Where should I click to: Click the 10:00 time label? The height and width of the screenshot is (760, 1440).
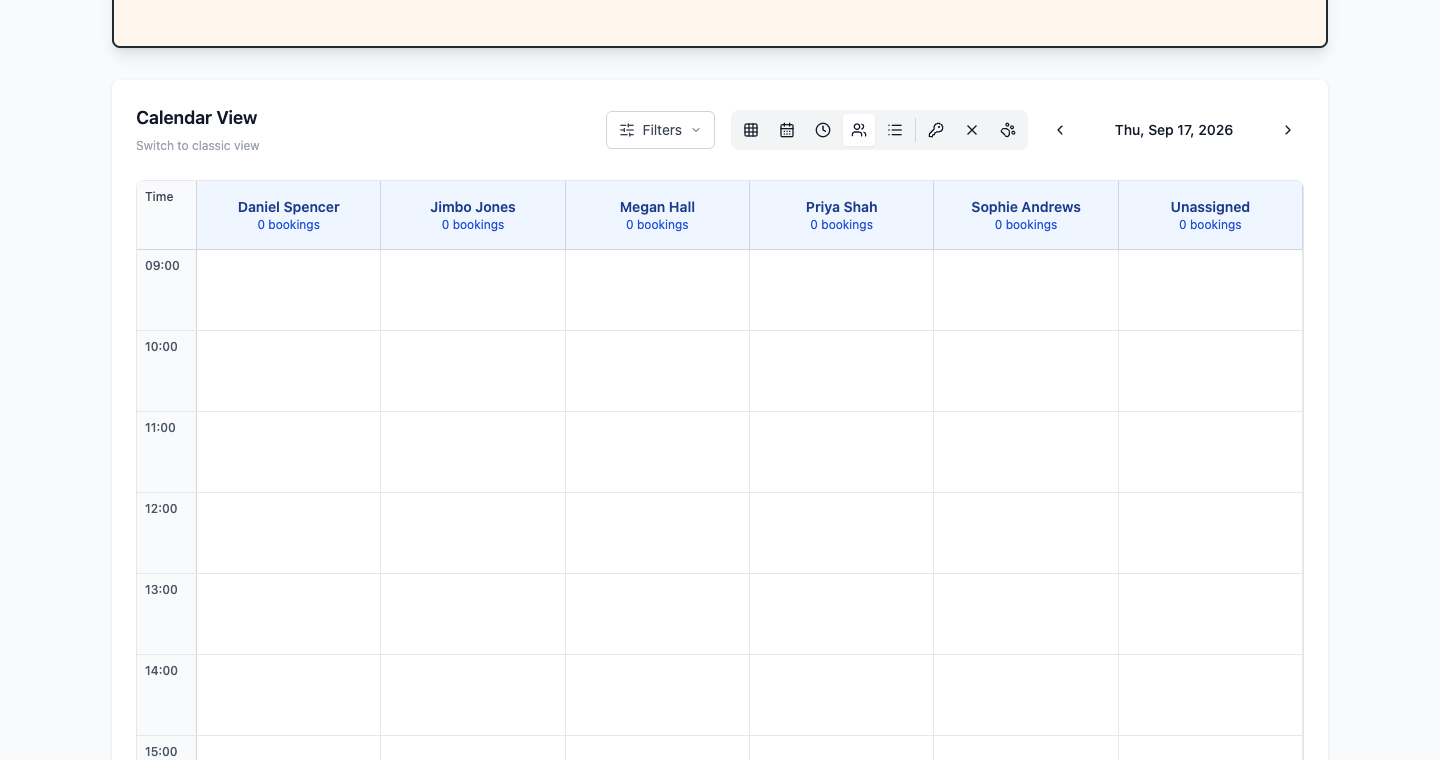pyautogui.click(x=161, y=347)
